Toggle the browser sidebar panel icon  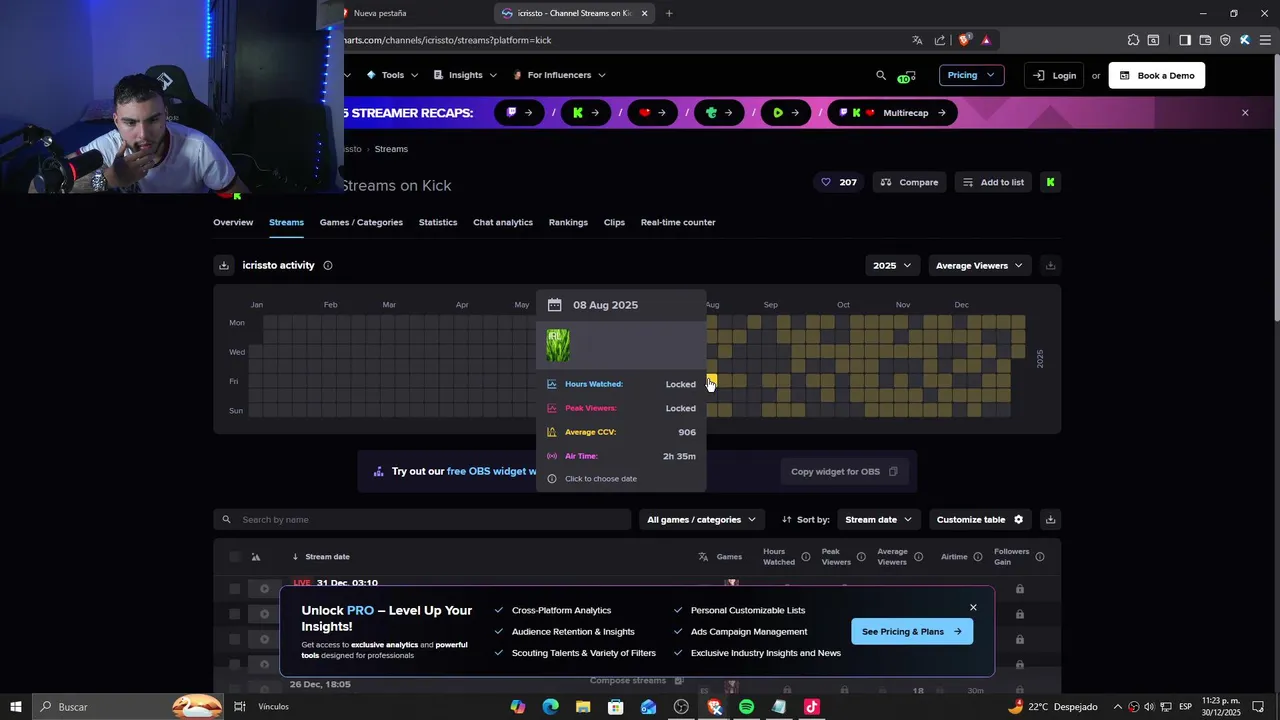point(1185,40)
